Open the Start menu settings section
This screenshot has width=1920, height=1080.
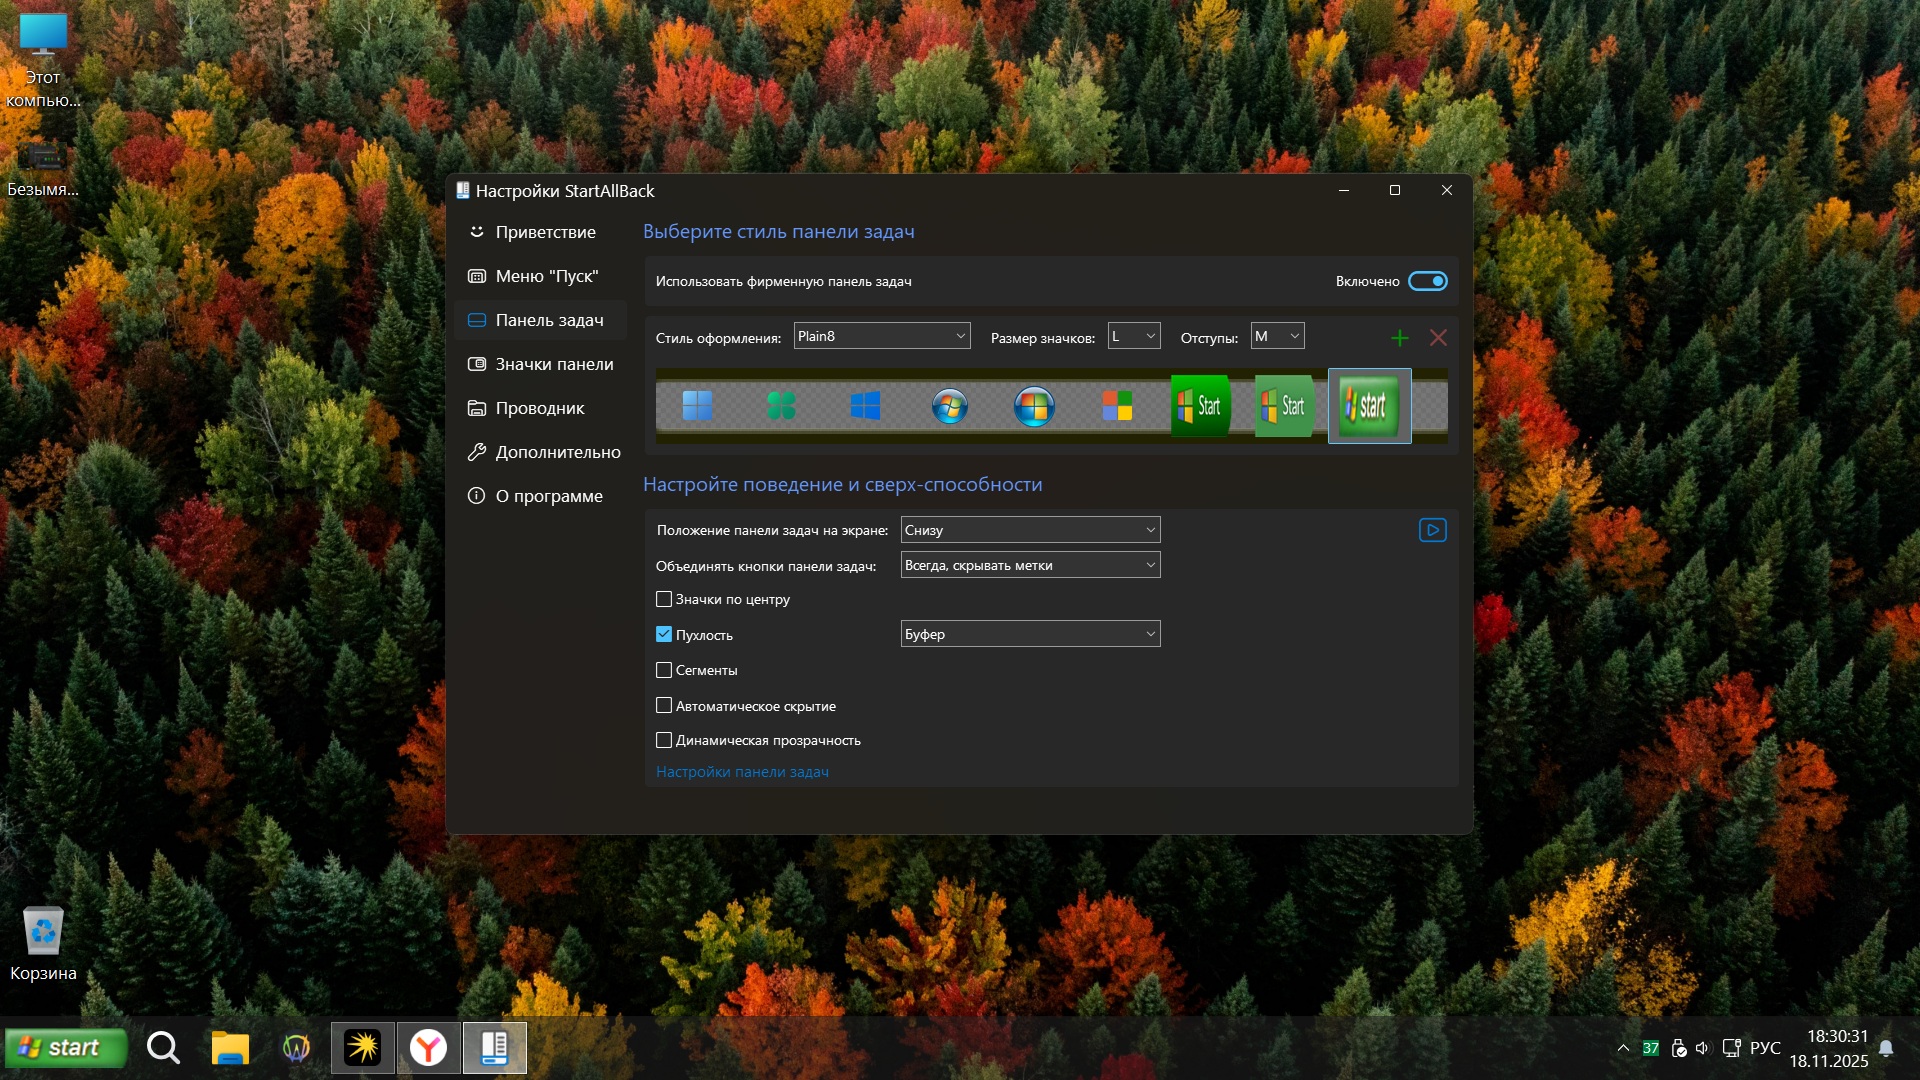pos(546,276)
